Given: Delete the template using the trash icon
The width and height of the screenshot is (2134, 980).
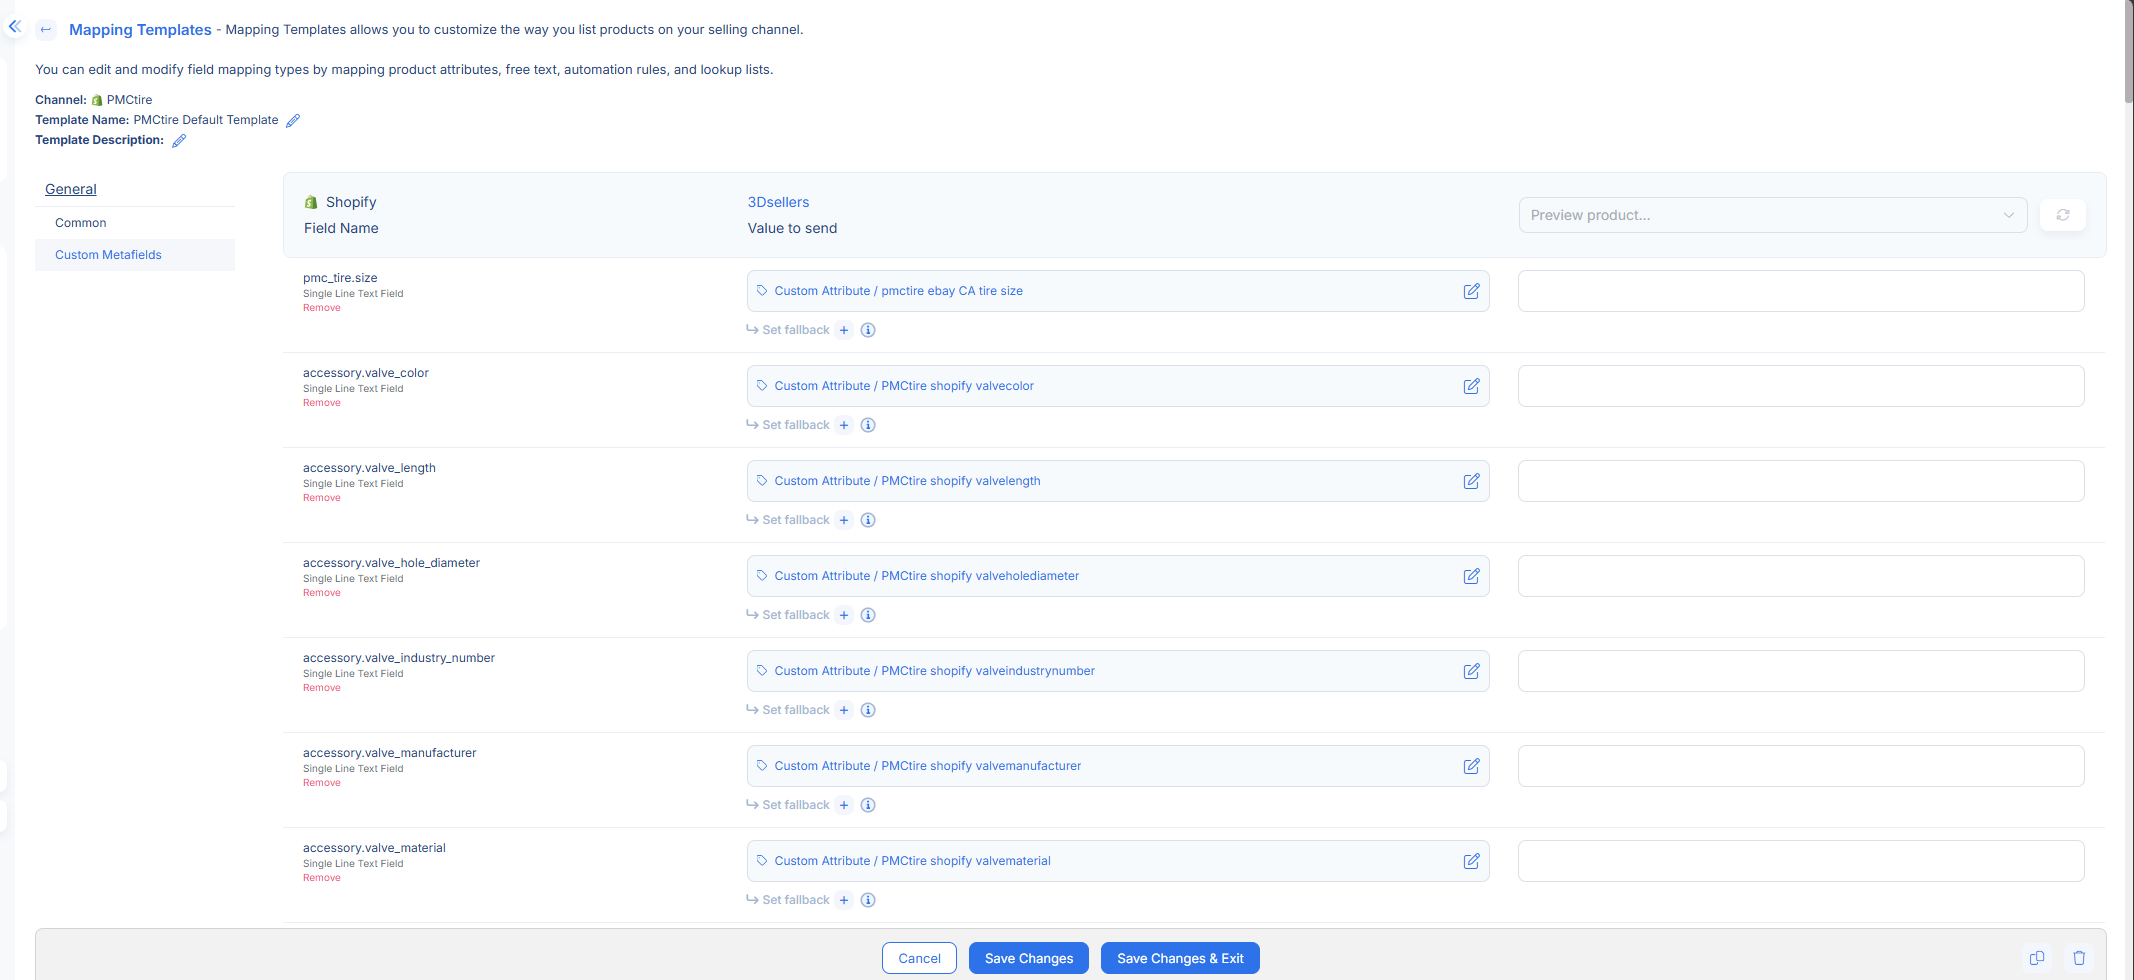Looking at the screenshot, I should coord(2080,957).
